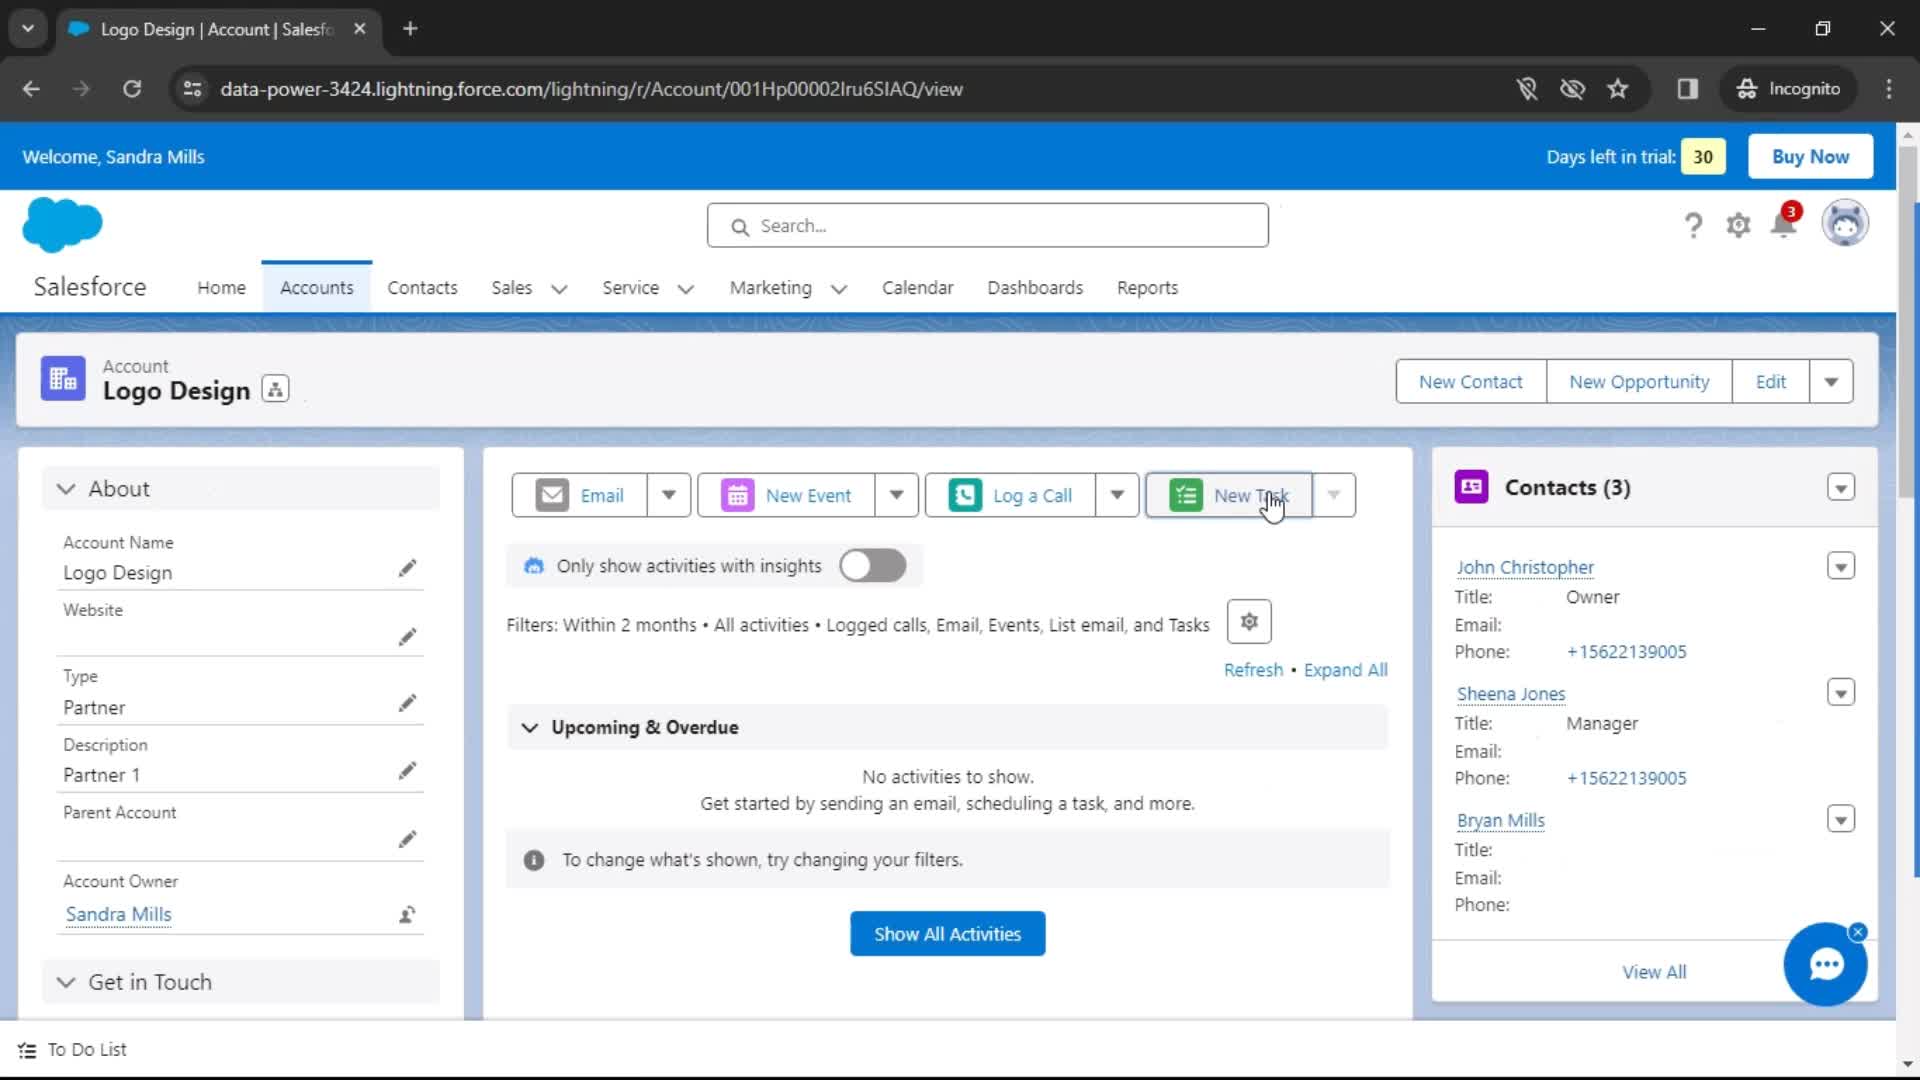
Task: Open Email button dropdown arrow
Action: 669,495
